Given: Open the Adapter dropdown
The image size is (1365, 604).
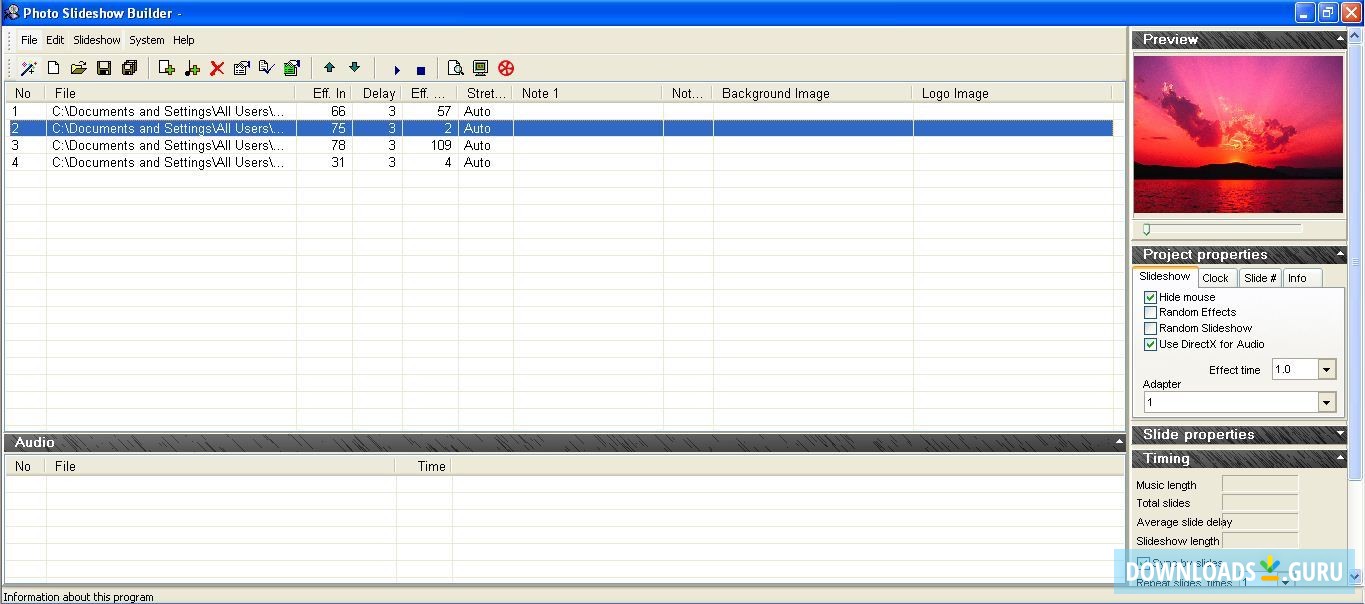Looking at the screenshot, I should (1327, 402).
